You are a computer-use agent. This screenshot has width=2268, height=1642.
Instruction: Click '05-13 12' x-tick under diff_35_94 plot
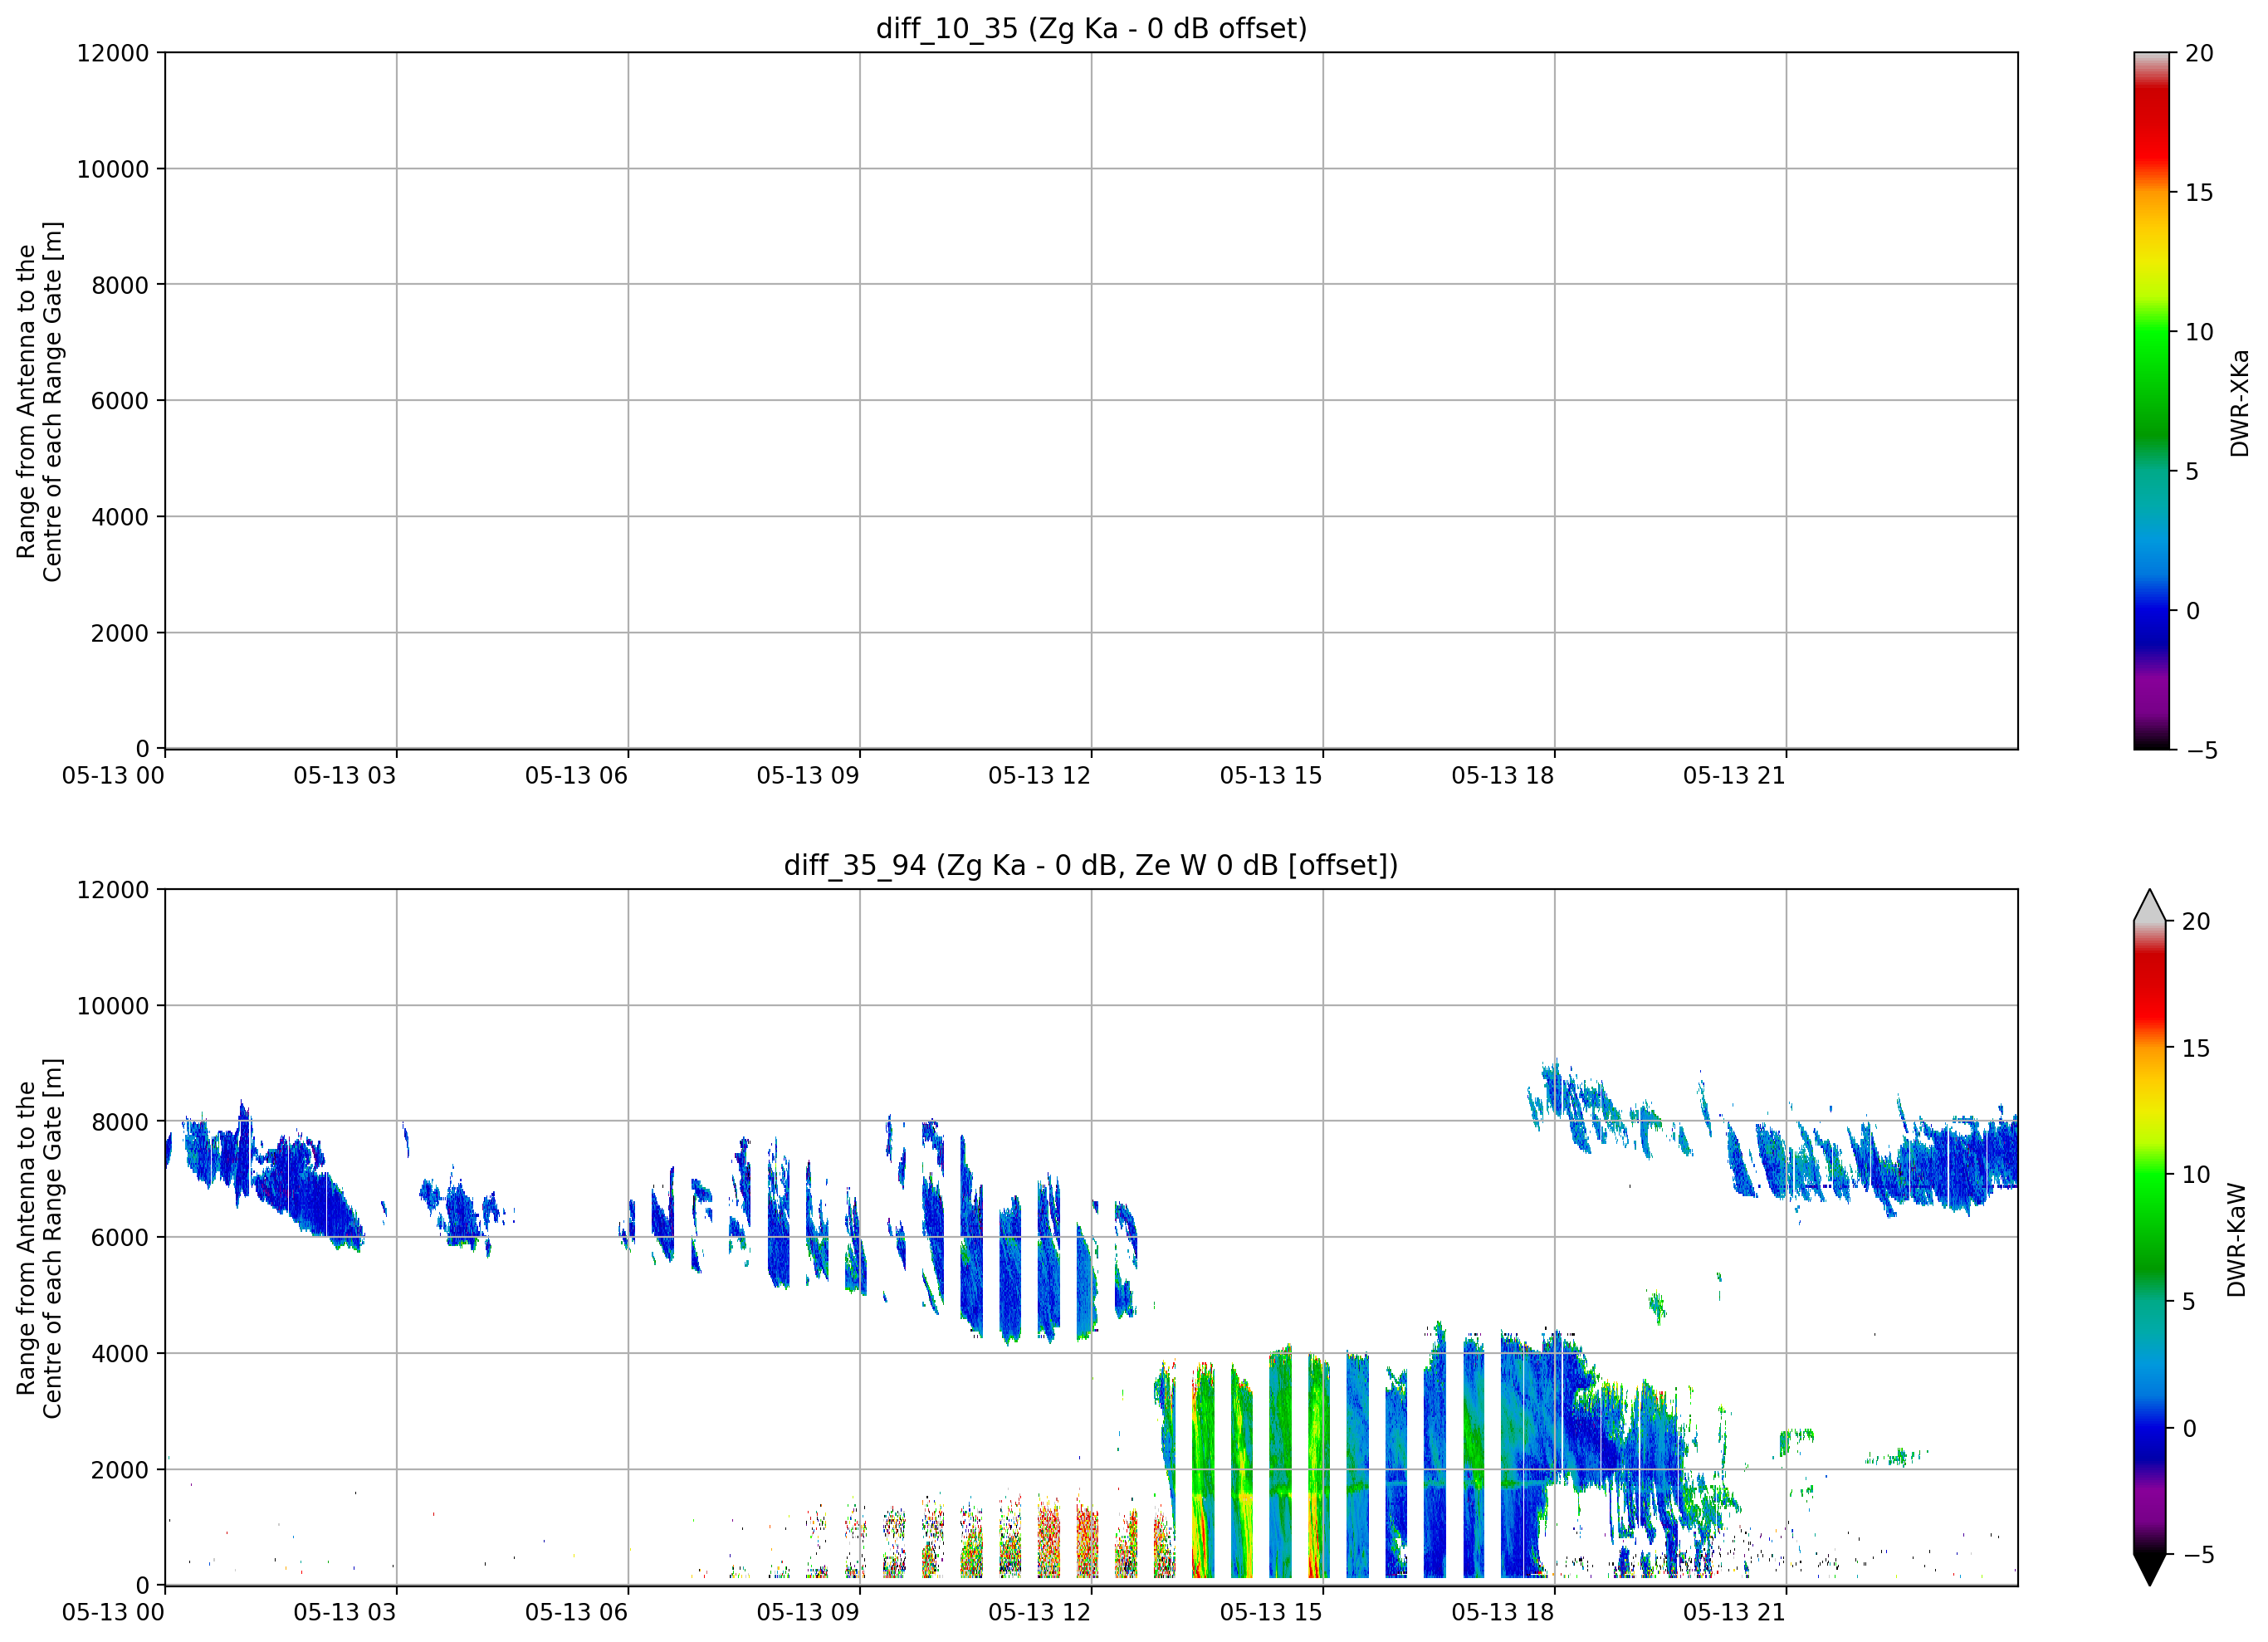1040,1613
